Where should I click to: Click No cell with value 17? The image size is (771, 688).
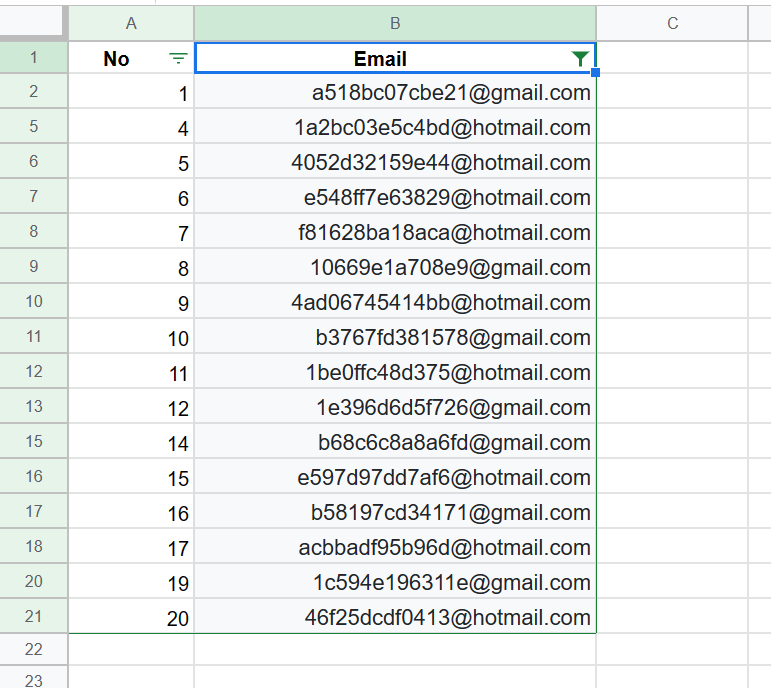[x=131, y=546]
